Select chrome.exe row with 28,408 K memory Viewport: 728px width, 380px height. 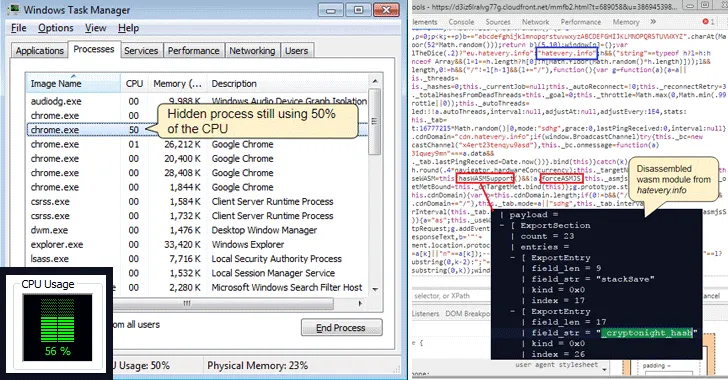point(197,173)
